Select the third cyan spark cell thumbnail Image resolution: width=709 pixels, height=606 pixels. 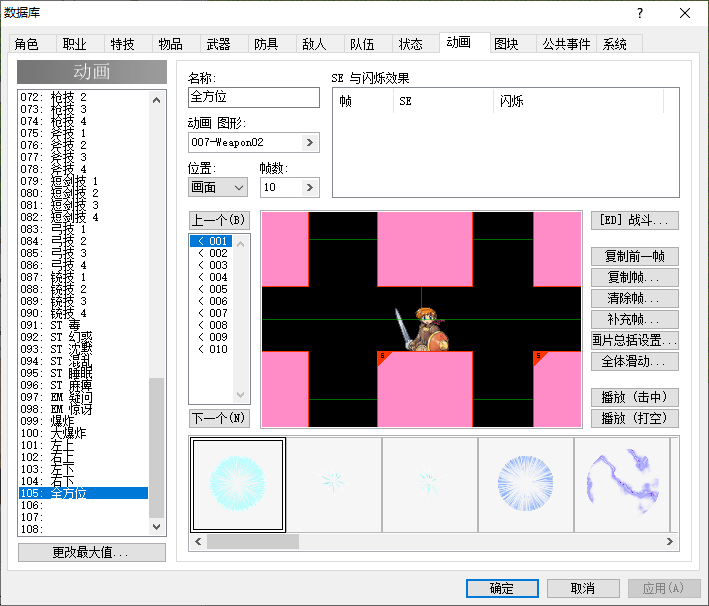pyautogui.click(x=430, y=484)
